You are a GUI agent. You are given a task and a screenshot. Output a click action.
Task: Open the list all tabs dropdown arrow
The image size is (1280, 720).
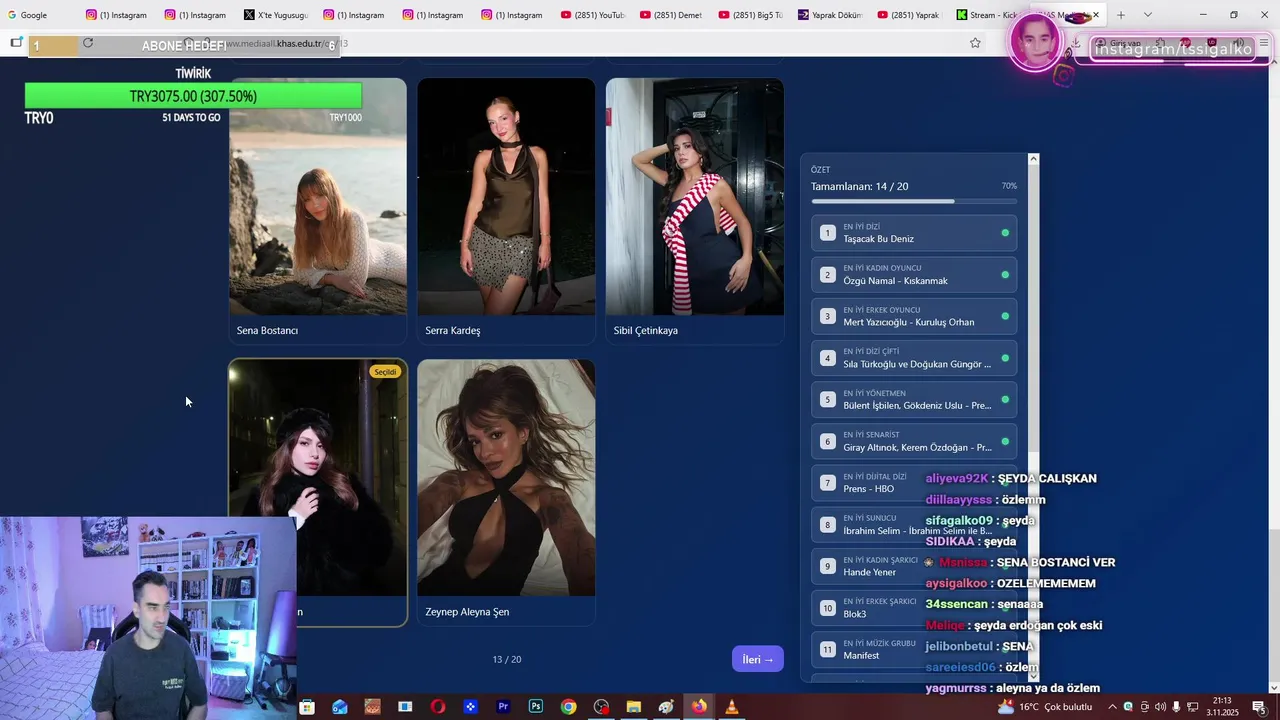(x=1147, y=15)
